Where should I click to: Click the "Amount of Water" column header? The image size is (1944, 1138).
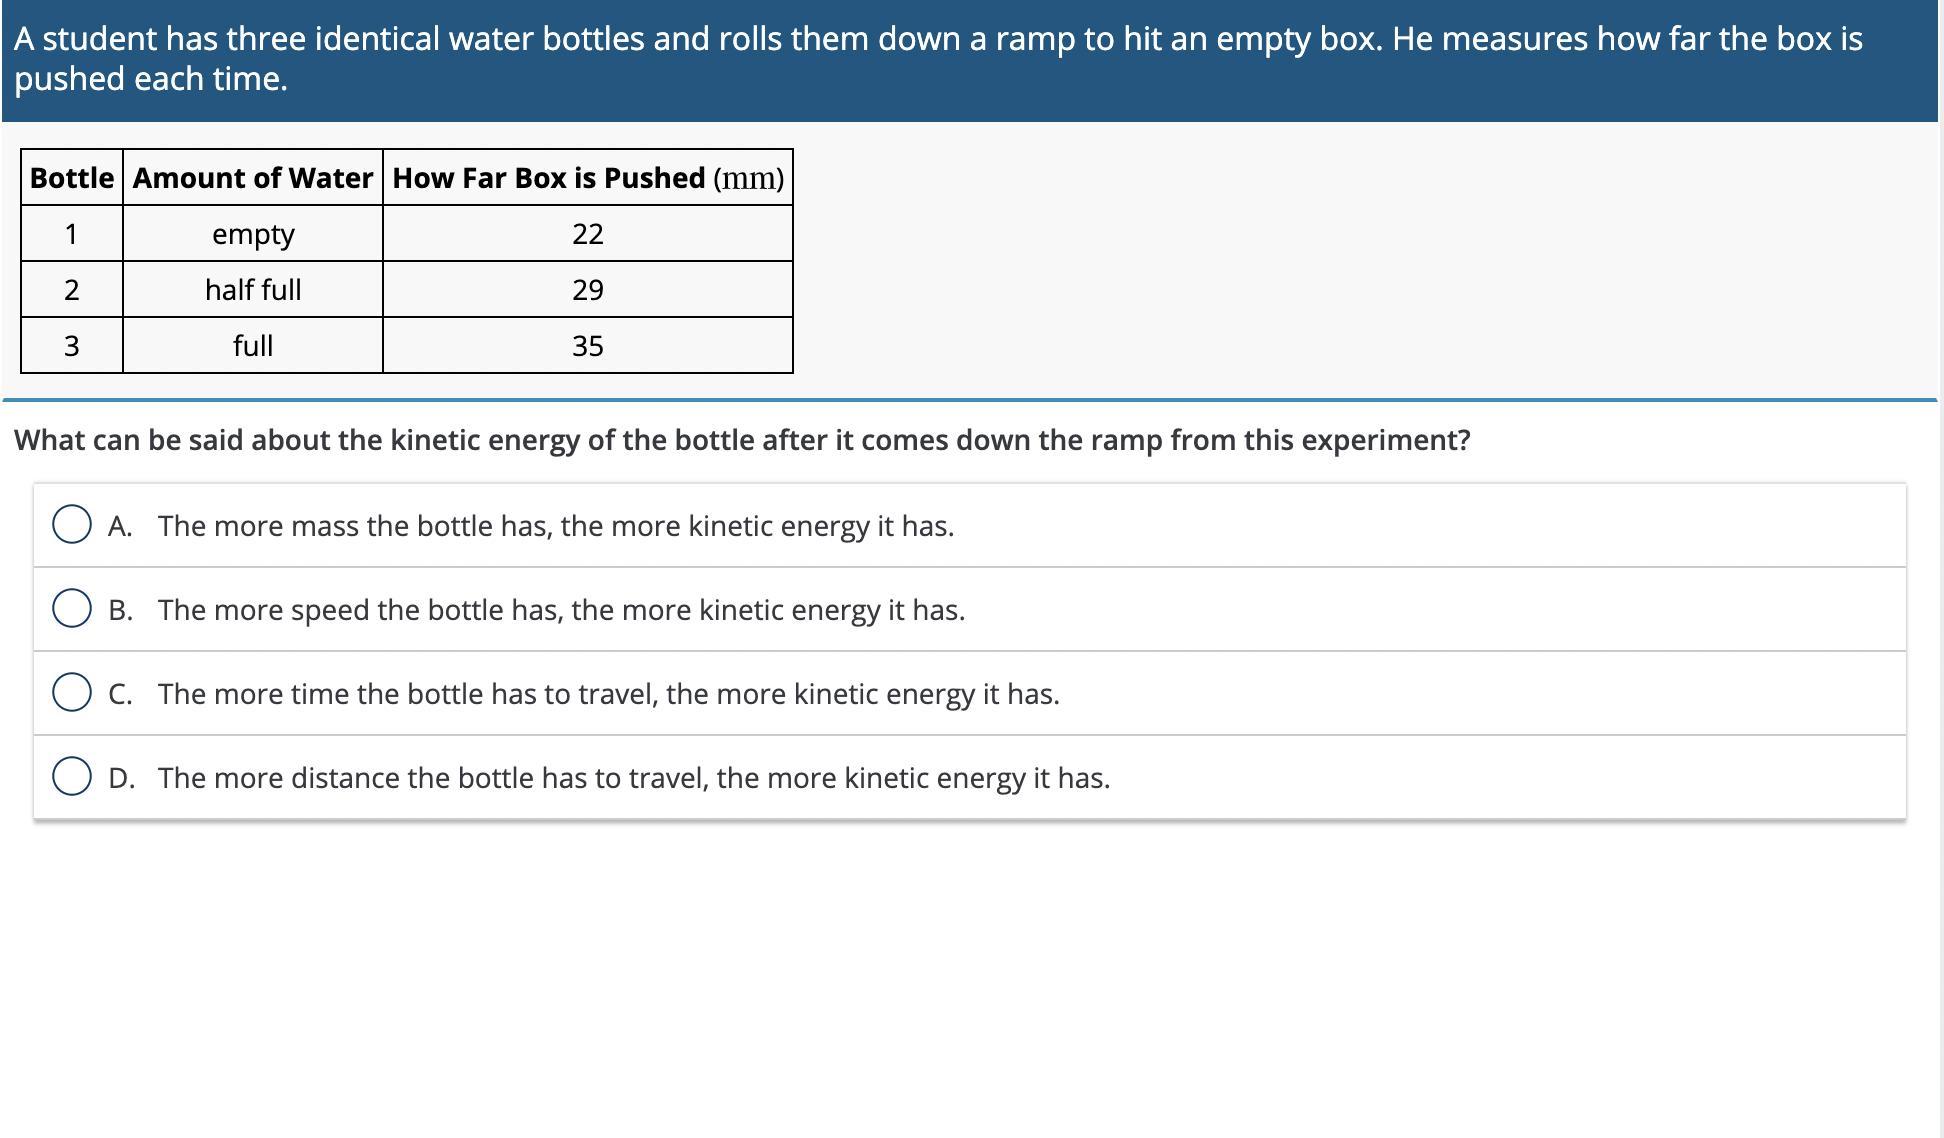pyautogui.click(x=253, y=178)
